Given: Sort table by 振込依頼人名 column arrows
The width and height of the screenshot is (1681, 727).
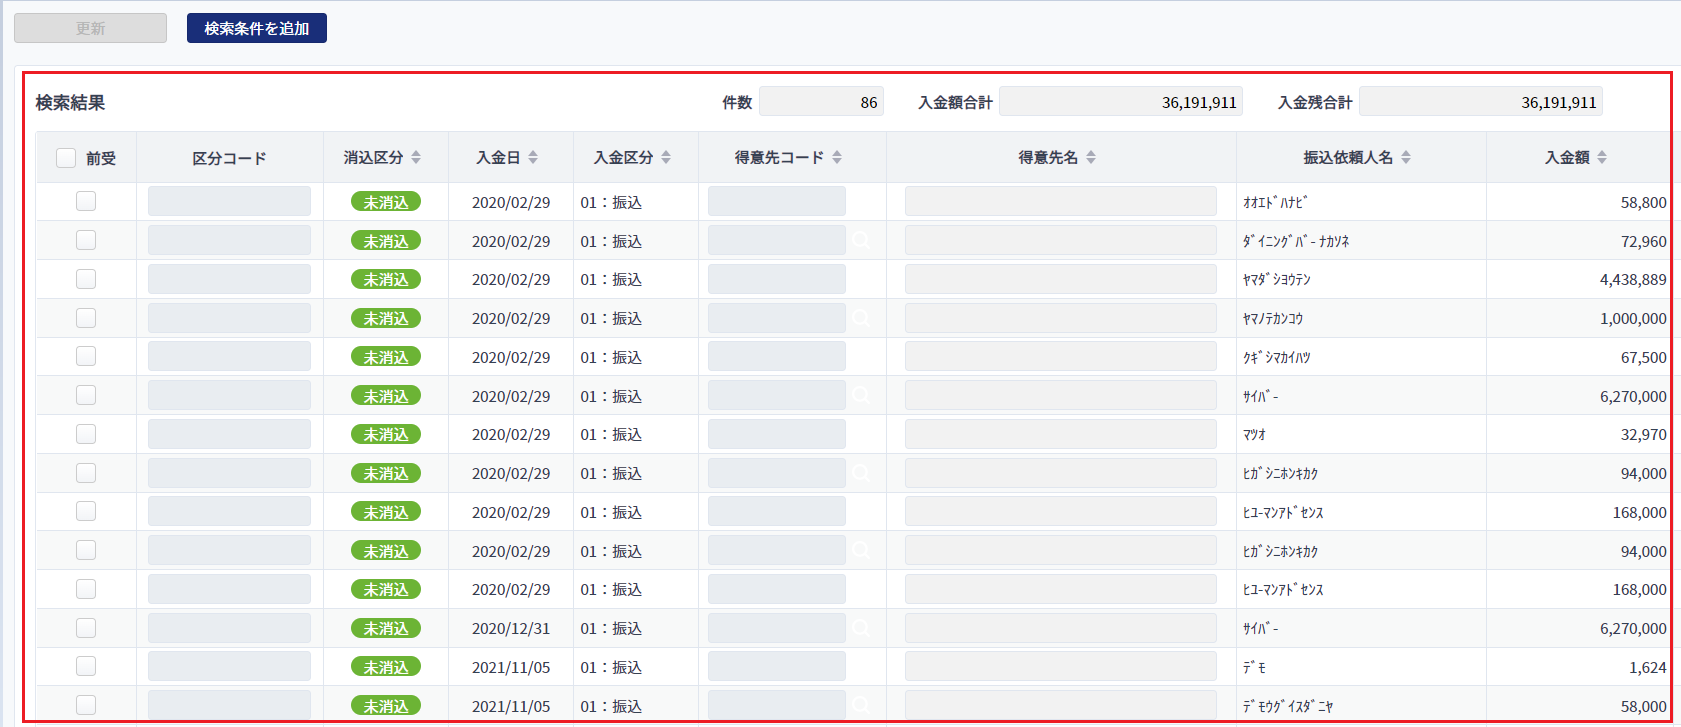Looking at the screenshot, I should pyautogui.click(x=1406, y=157).
